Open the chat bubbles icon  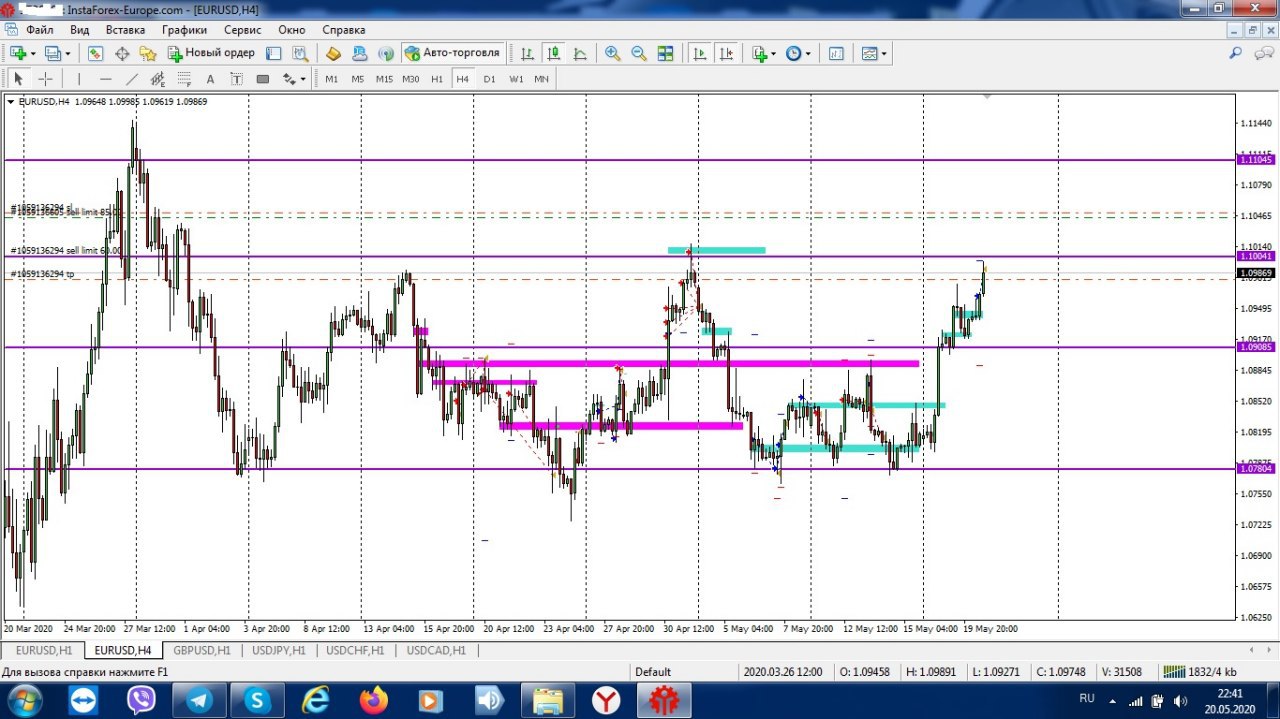coord(1263,53)
